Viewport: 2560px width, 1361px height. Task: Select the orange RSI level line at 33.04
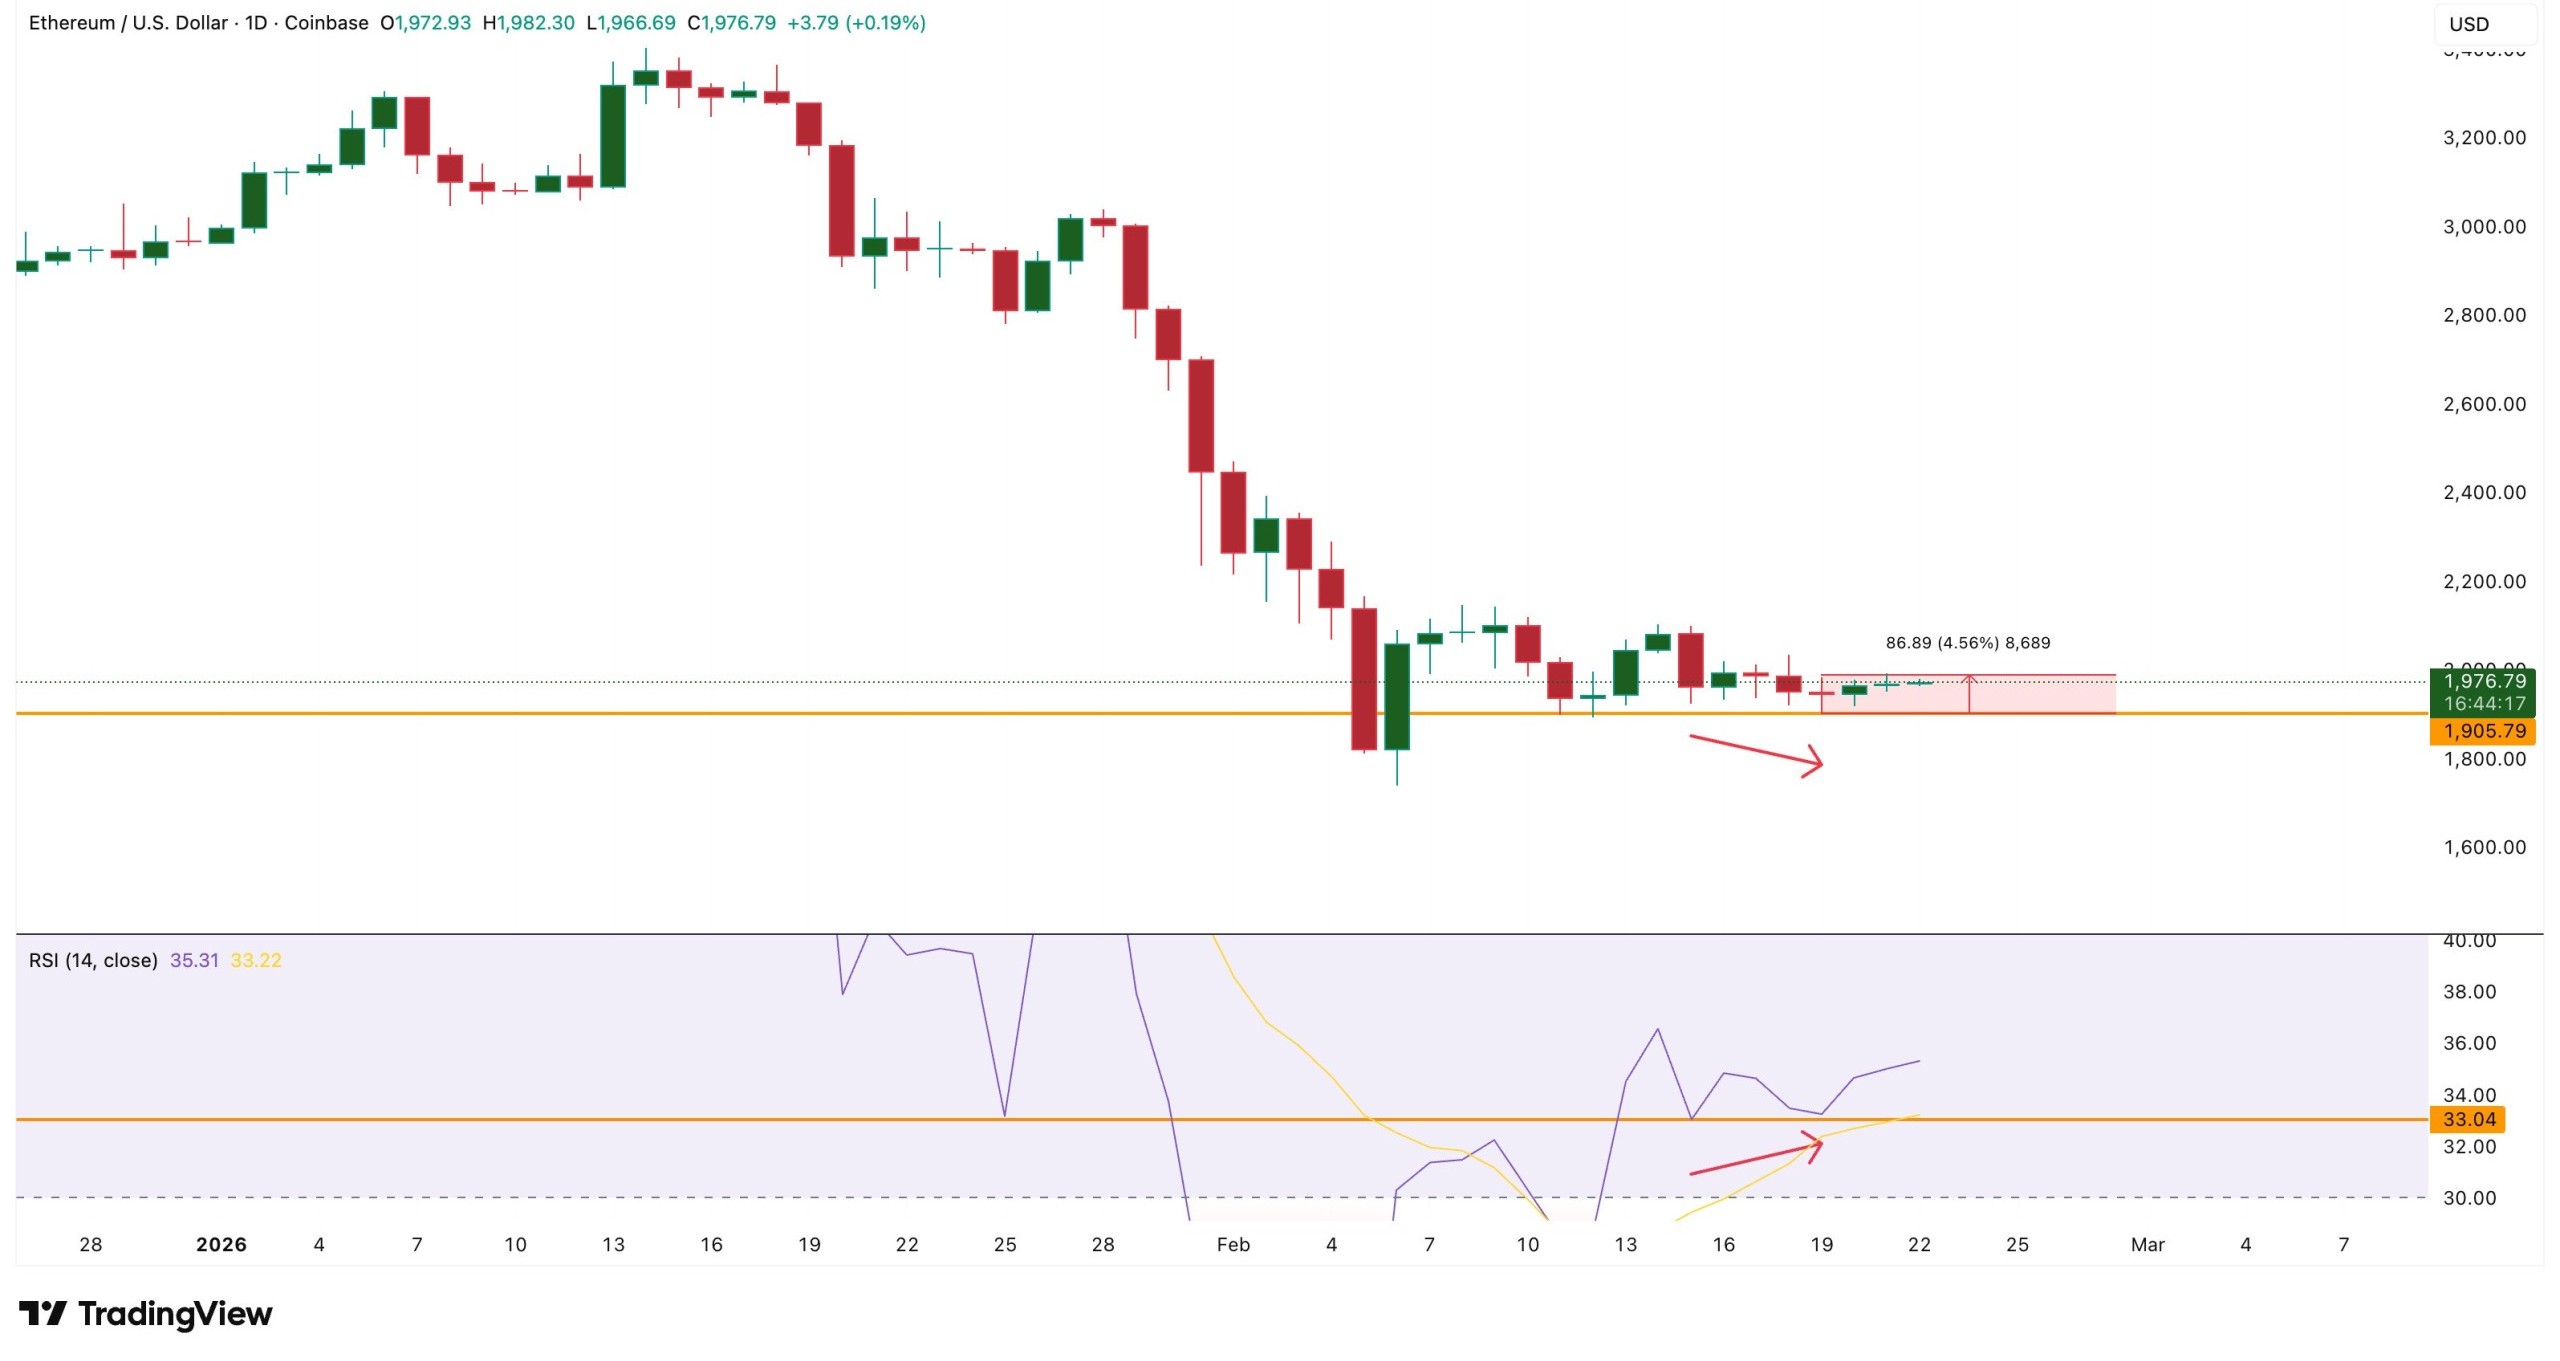[1200, 1119]
